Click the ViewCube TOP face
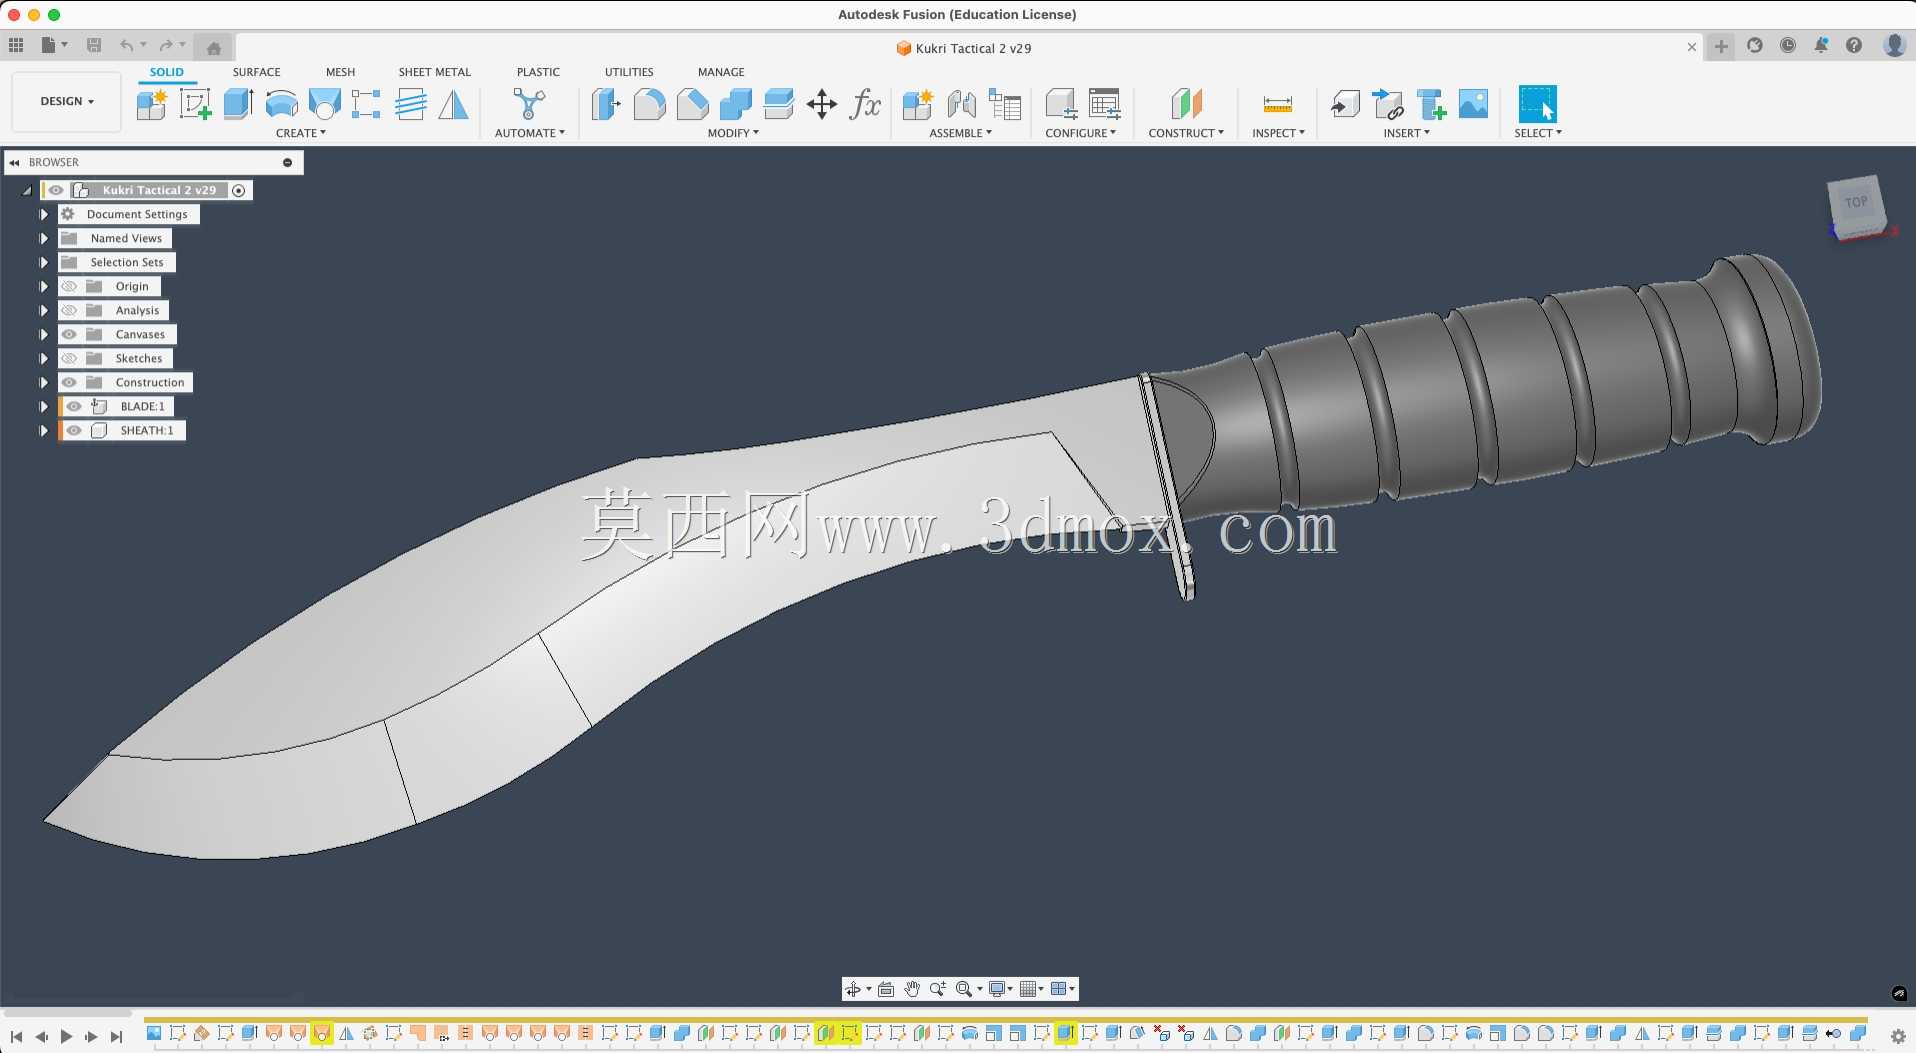This screenshot has width=1916, height=1053. coord(1856,203)
